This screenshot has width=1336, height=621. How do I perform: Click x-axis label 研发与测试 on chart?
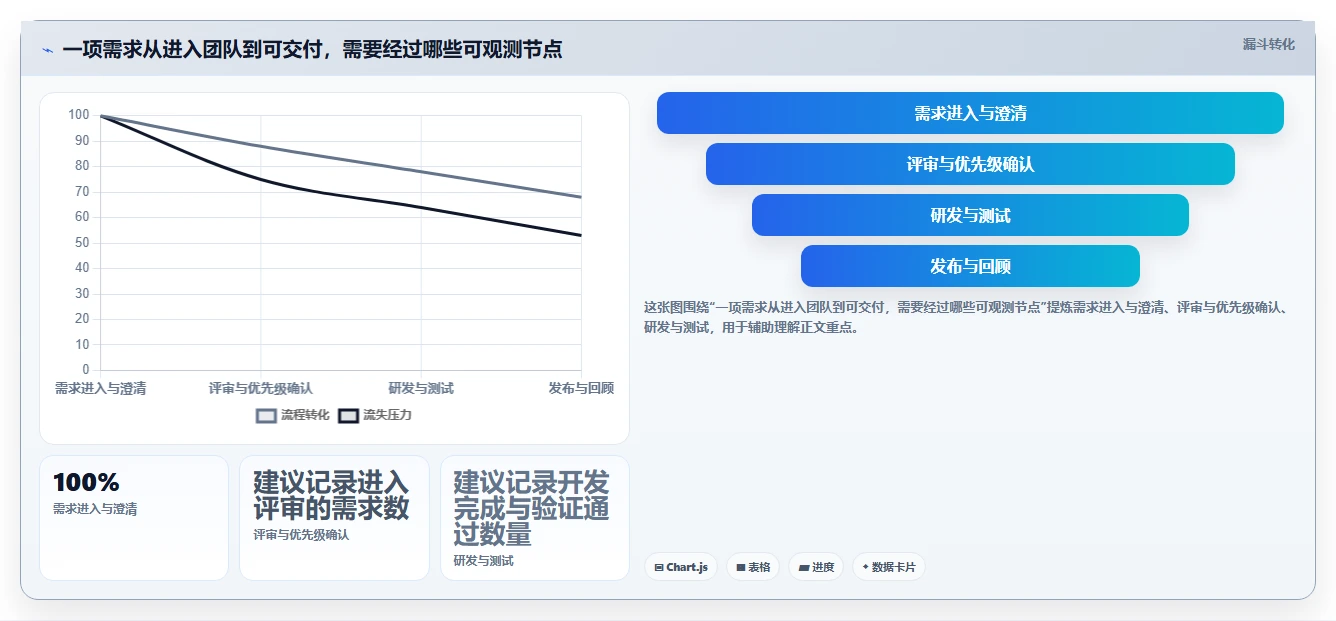[421, 388]
